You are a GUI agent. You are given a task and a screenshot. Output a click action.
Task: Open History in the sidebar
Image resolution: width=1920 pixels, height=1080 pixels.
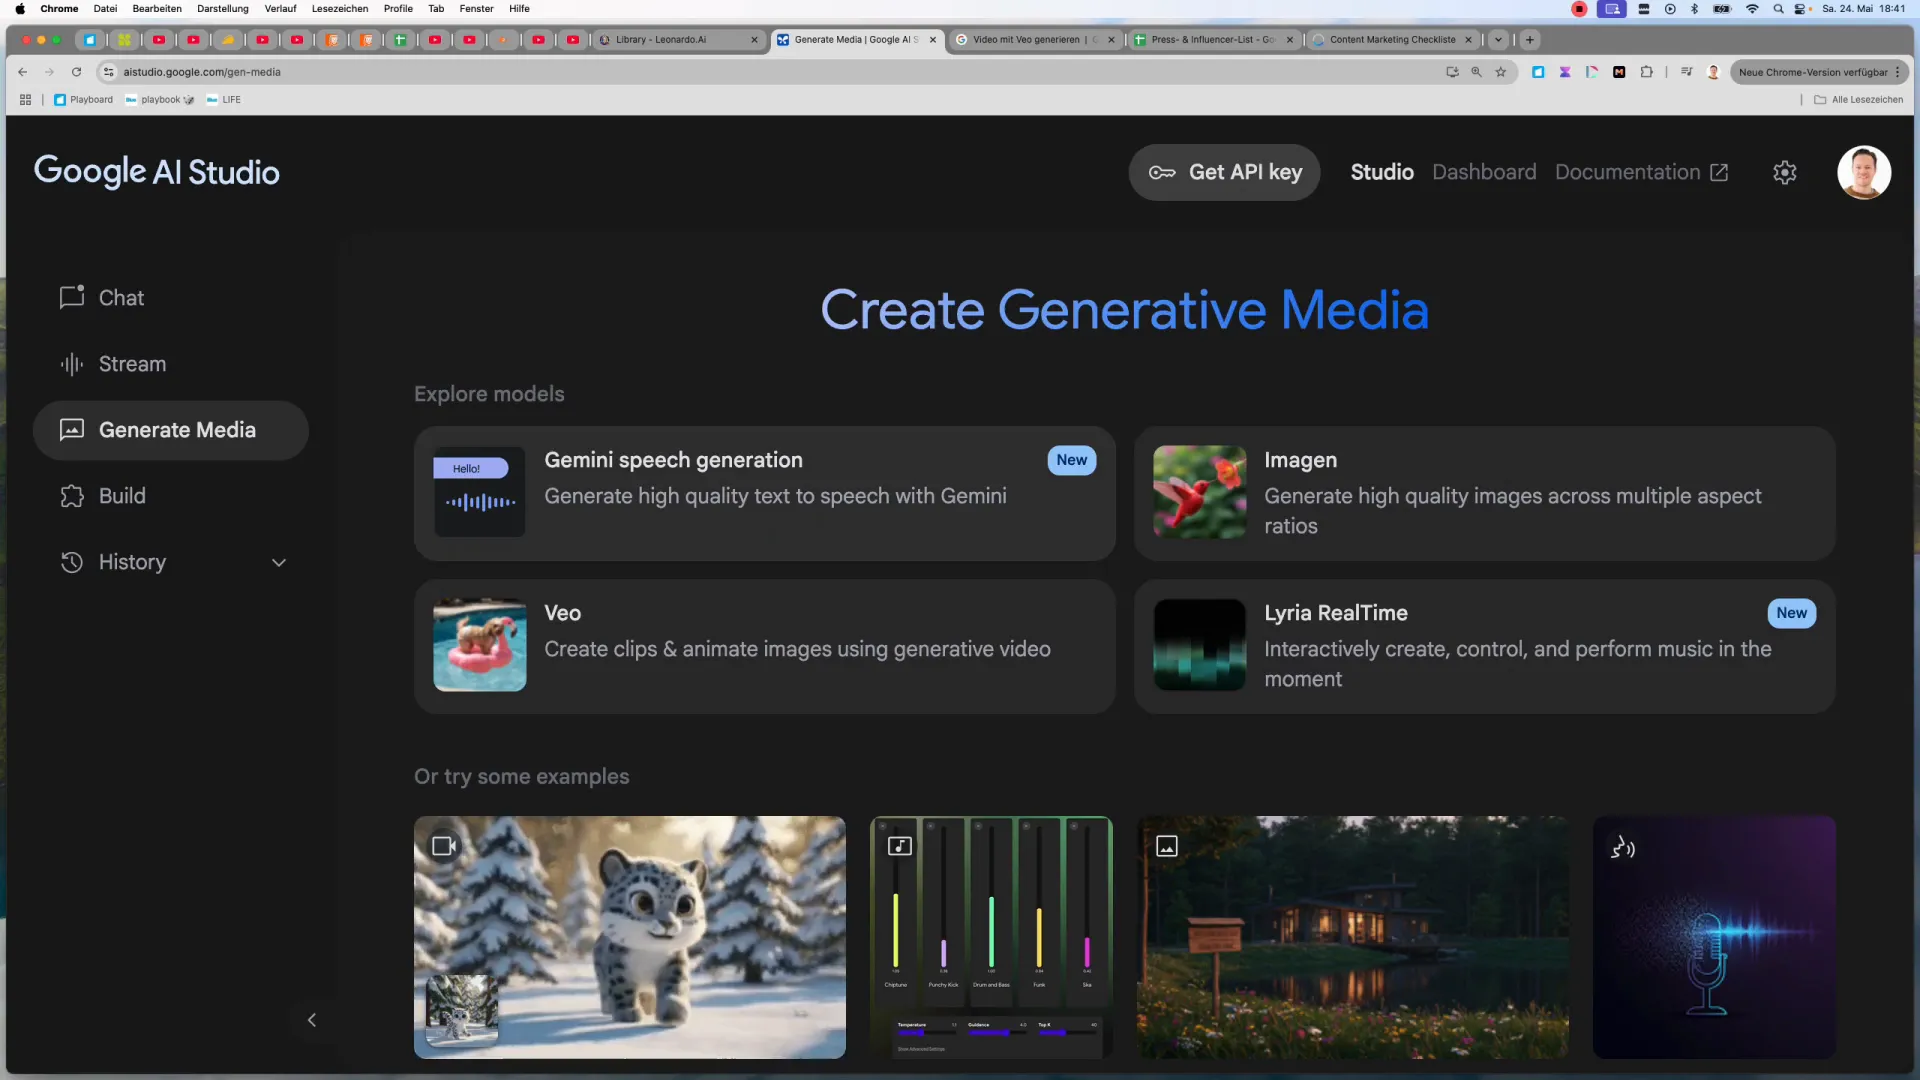pyautogui.click(x=131, y=562)
